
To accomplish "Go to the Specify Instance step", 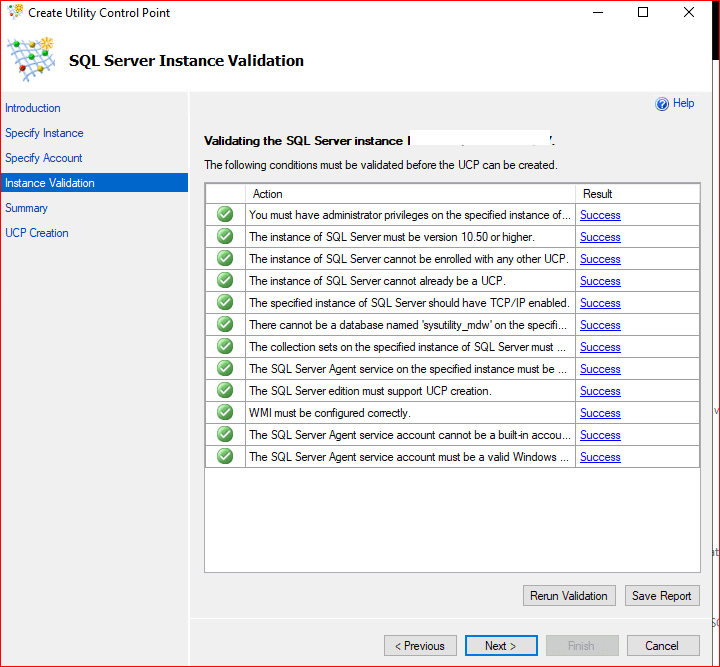I will (44, 133).
